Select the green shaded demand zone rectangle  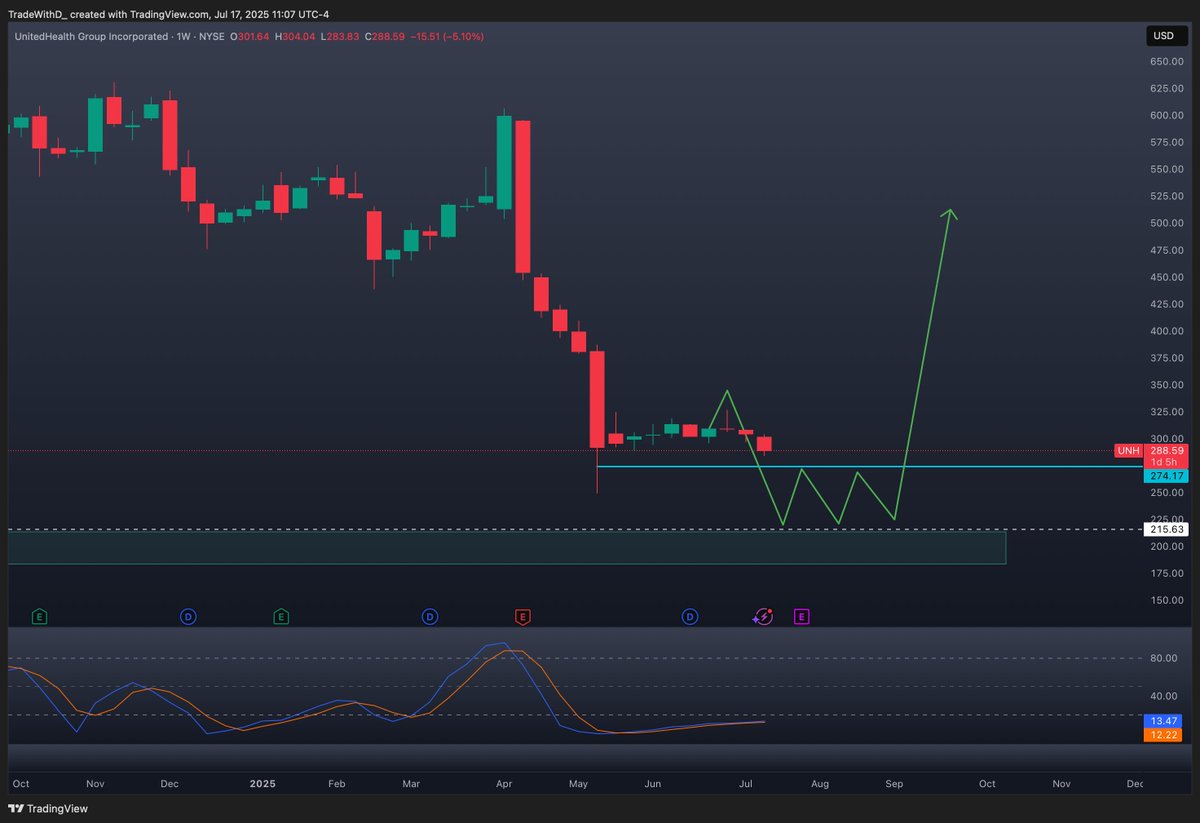506,547
